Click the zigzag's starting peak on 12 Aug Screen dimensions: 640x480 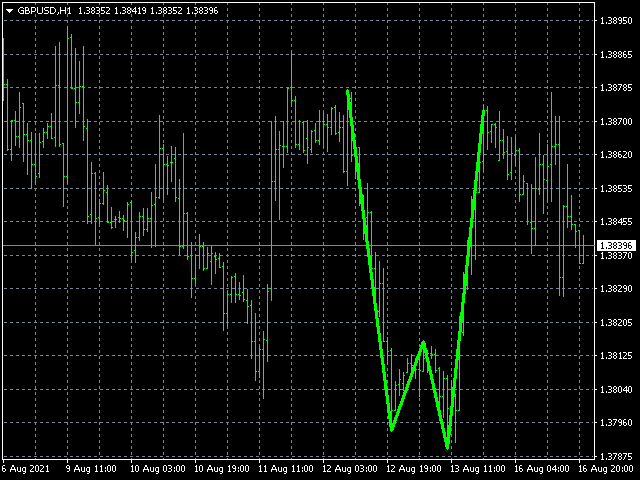[347, 91]
